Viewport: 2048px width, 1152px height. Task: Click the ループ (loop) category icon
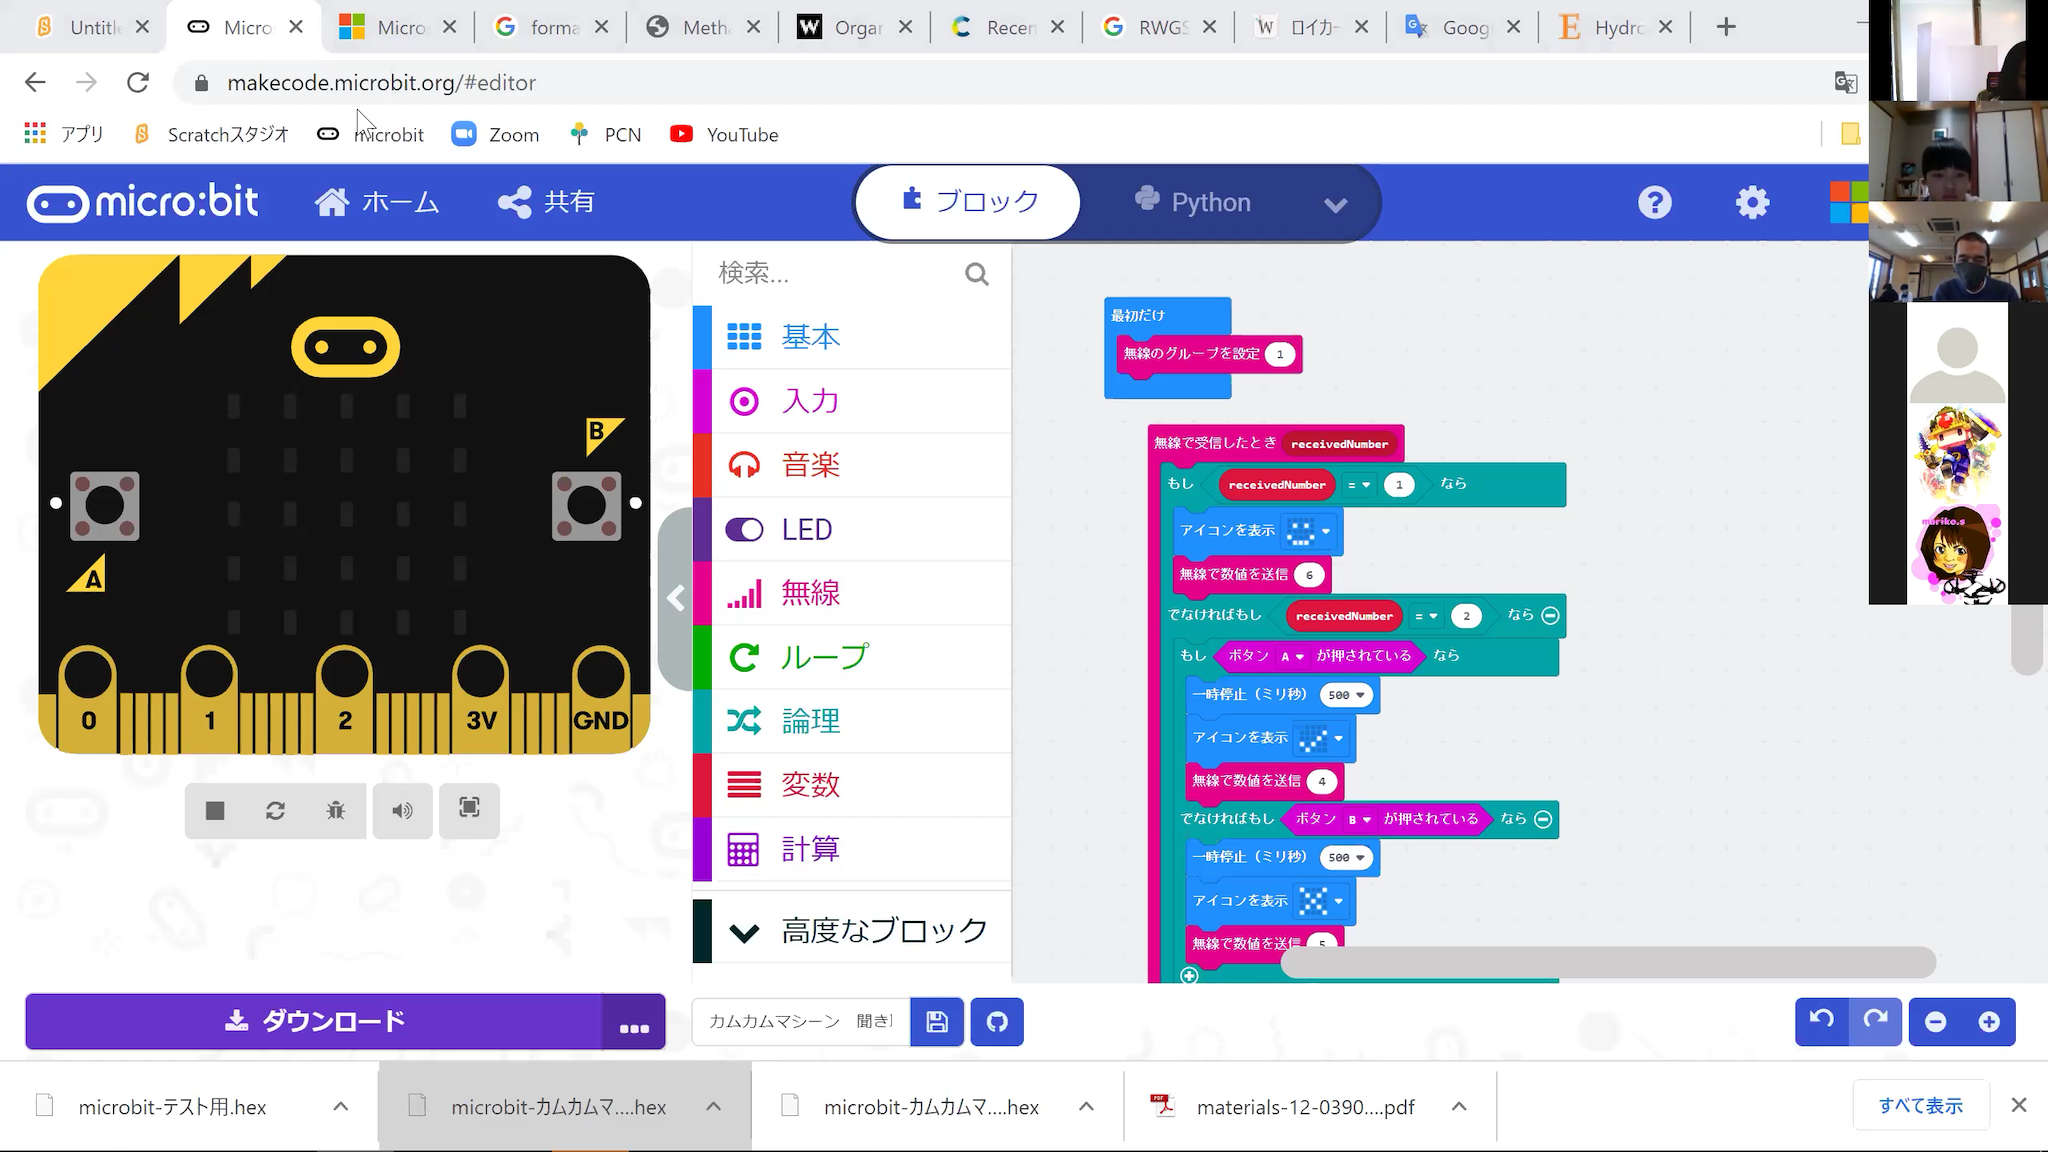point(744,655)
